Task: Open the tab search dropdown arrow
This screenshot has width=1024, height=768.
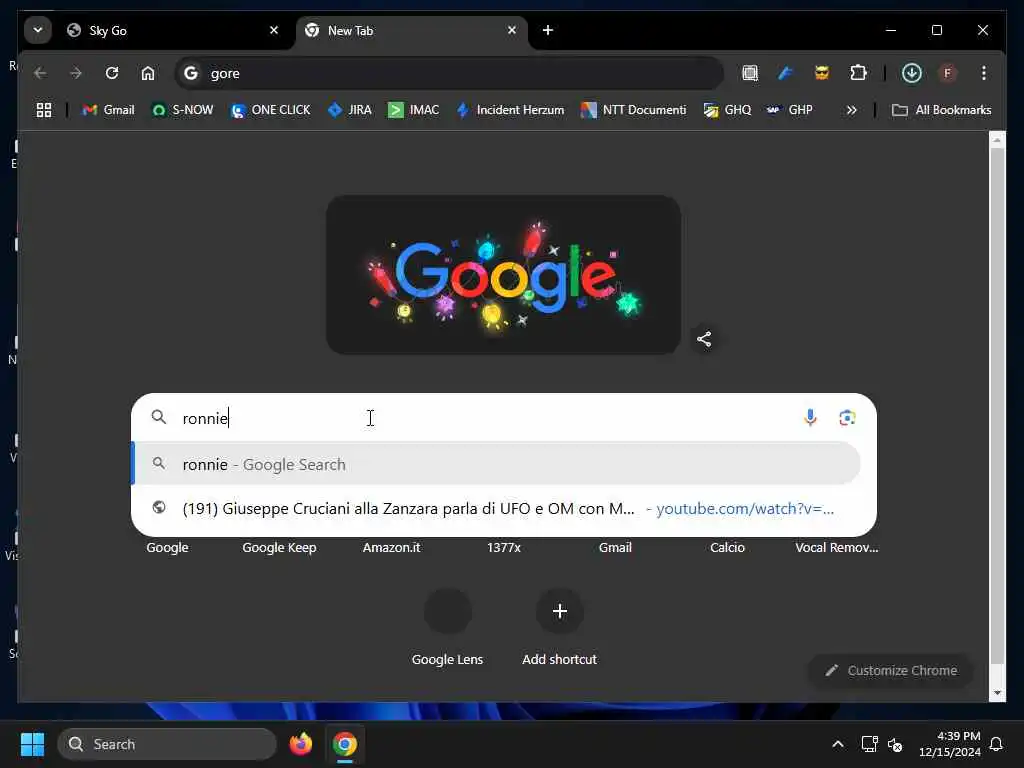Action: tap(38, 30)
